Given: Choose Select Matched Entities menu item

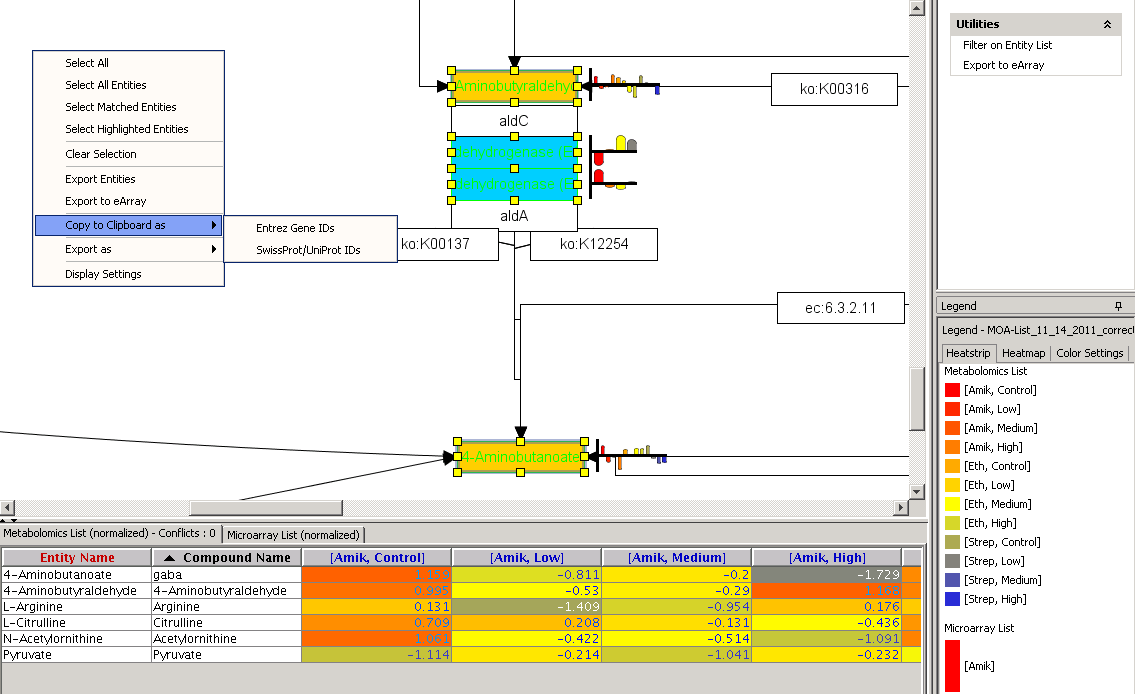Looking at the screenshot, I should point(121,107).
